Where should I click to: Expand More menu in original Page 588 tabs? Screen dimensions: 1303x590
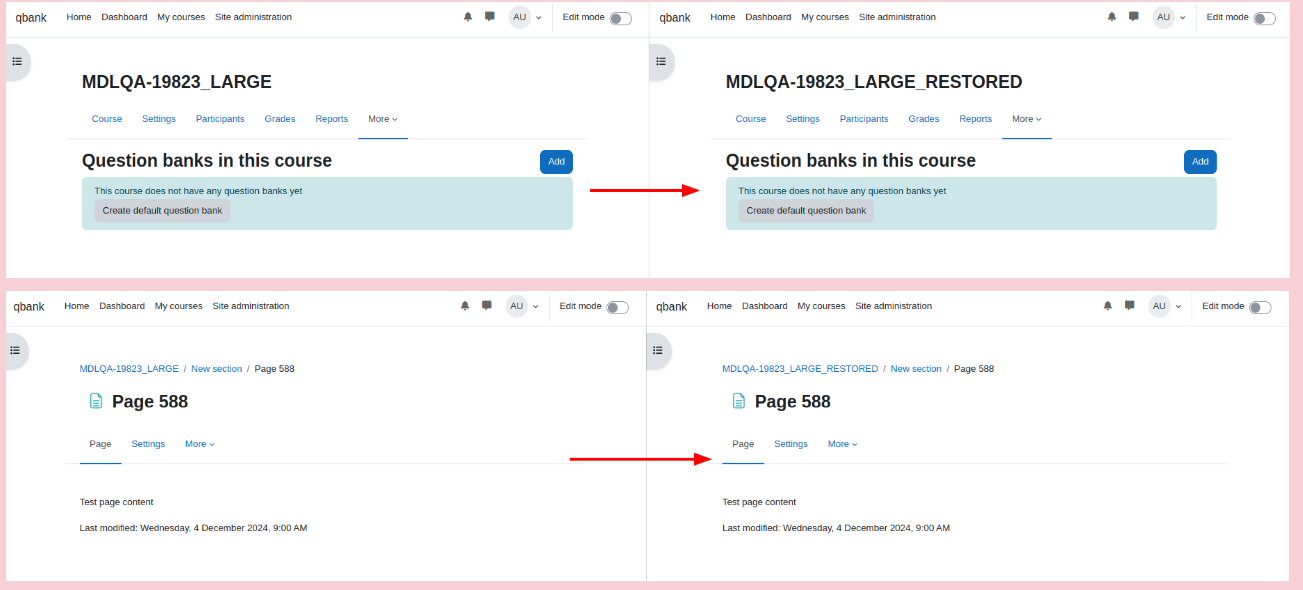[x=200, y=444]
